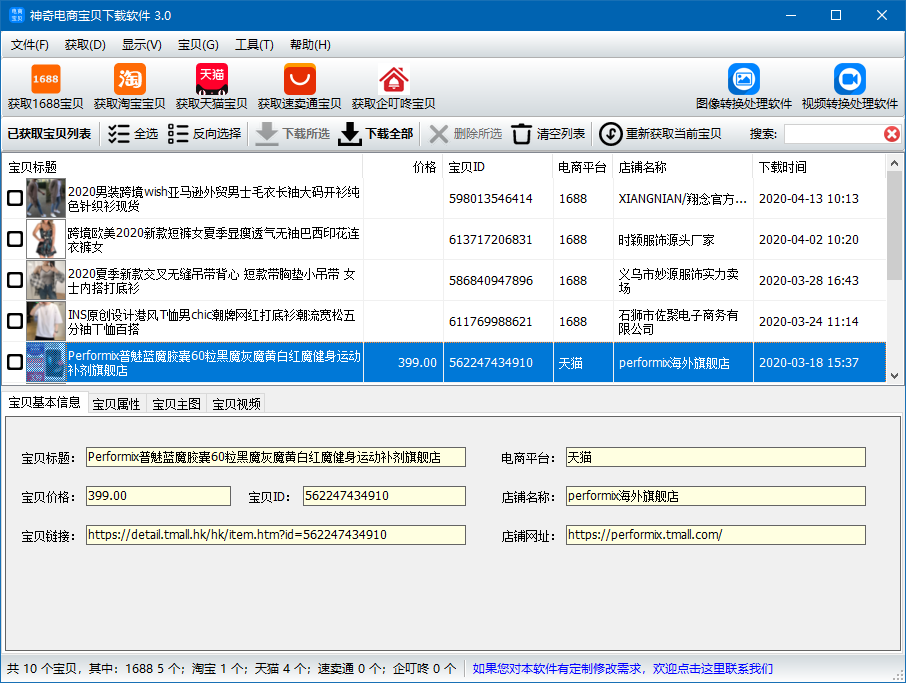
Task: Open the 获取(D) menu
Action: (85, 44)
